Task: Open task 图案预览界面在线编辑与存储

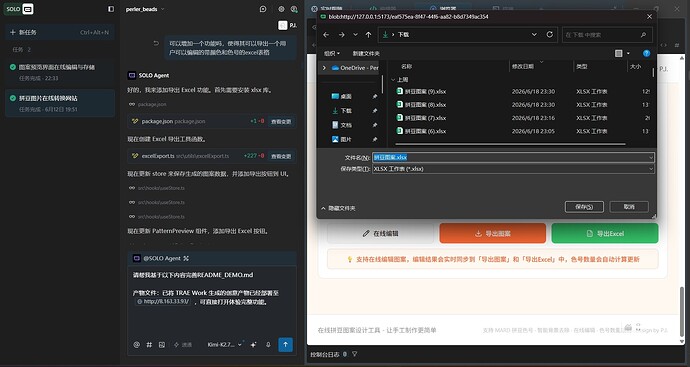Action: click(x=60, y=72)
